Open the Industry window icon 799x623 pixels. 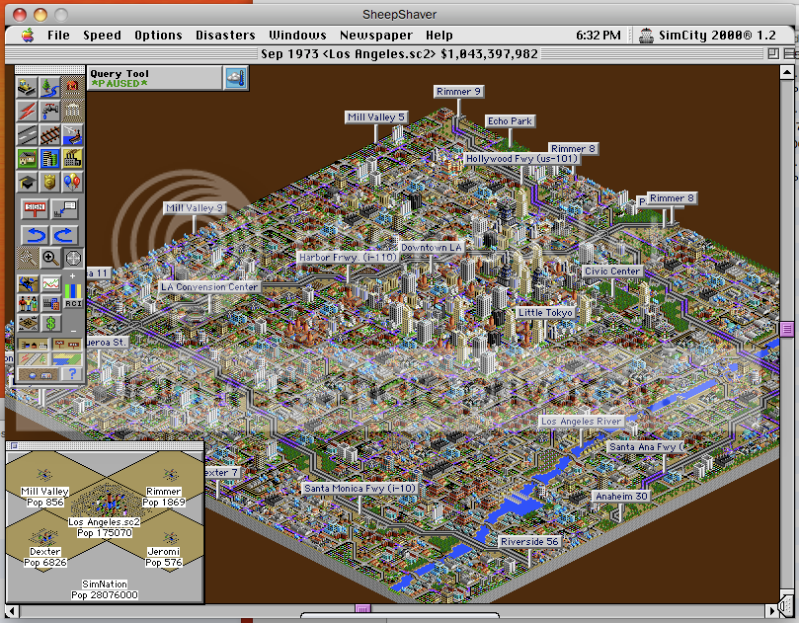(50, 304)
